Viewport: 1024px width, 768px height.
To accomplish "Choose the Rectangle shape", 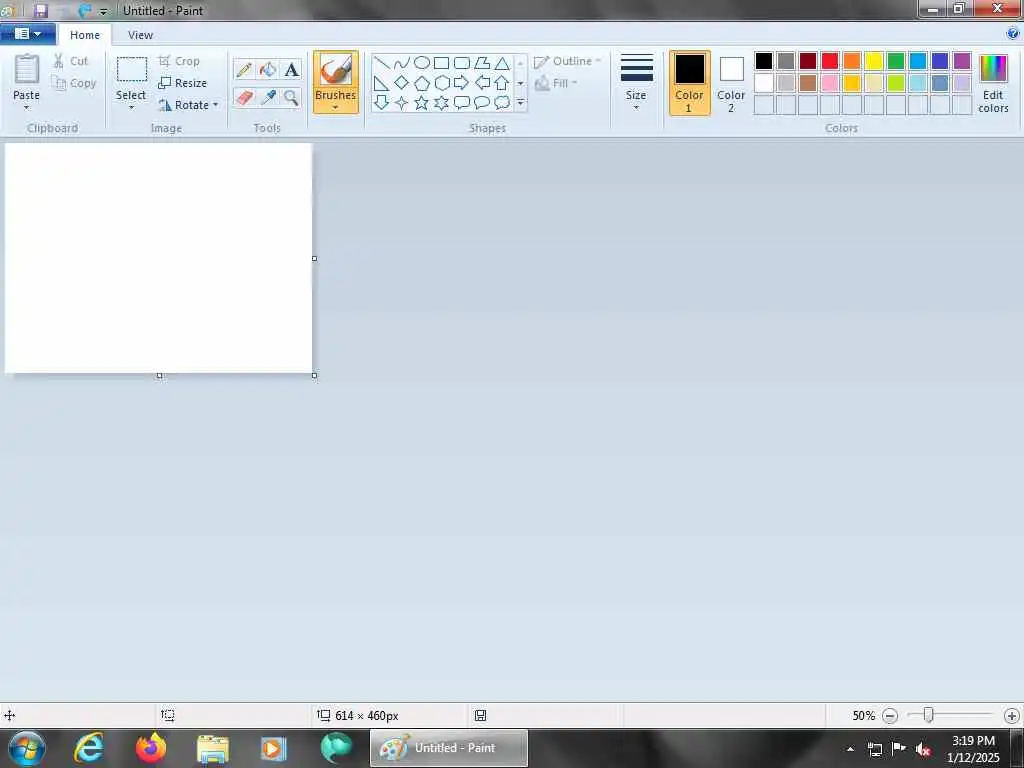I will [x=441, y=63].
